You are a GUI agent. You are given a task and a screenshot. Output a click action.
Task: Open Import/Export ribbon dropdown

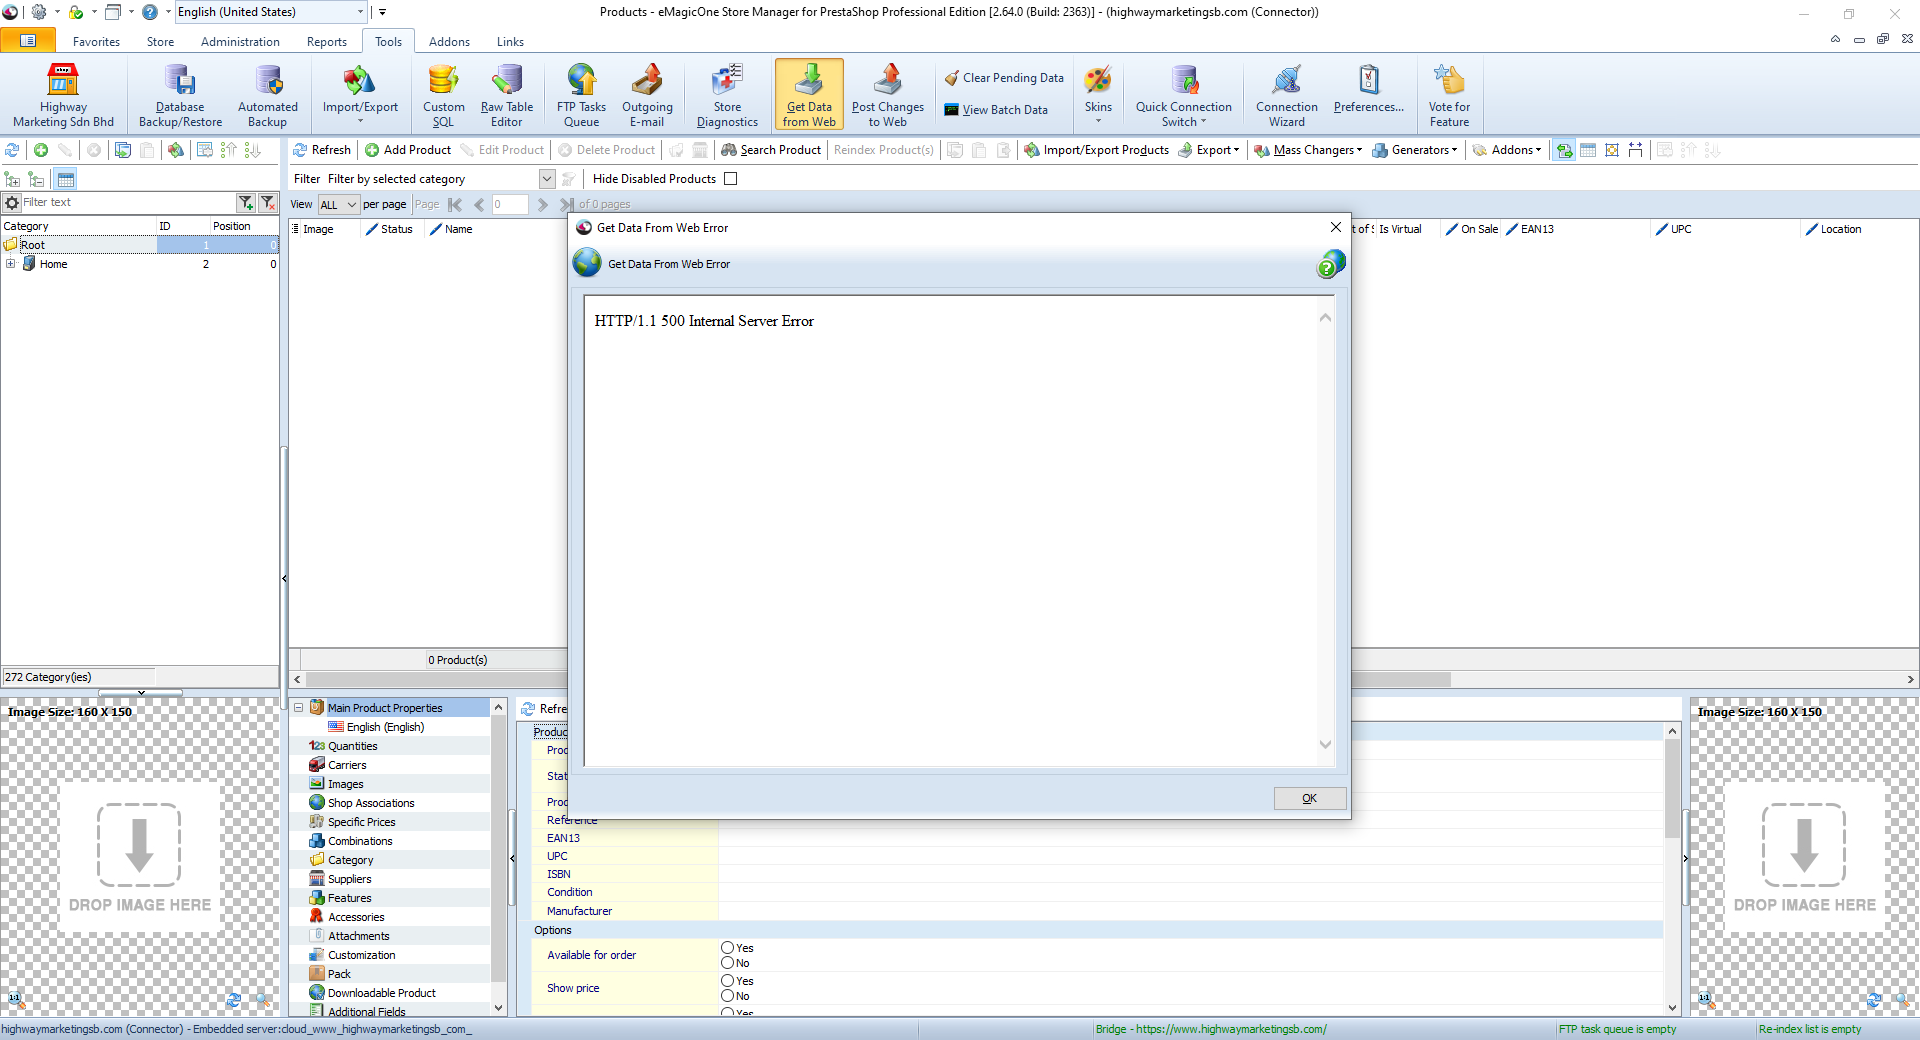point(360,95)
